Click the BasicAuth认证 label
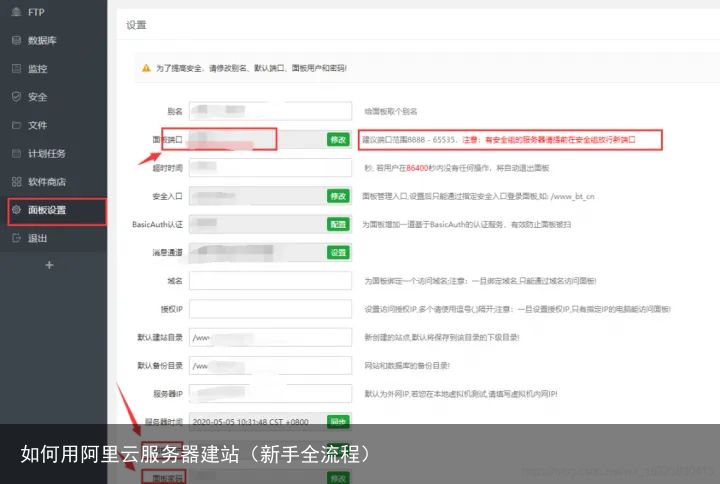Image resolution: width=720 pixels, height=484 pixels. [158, 225]
